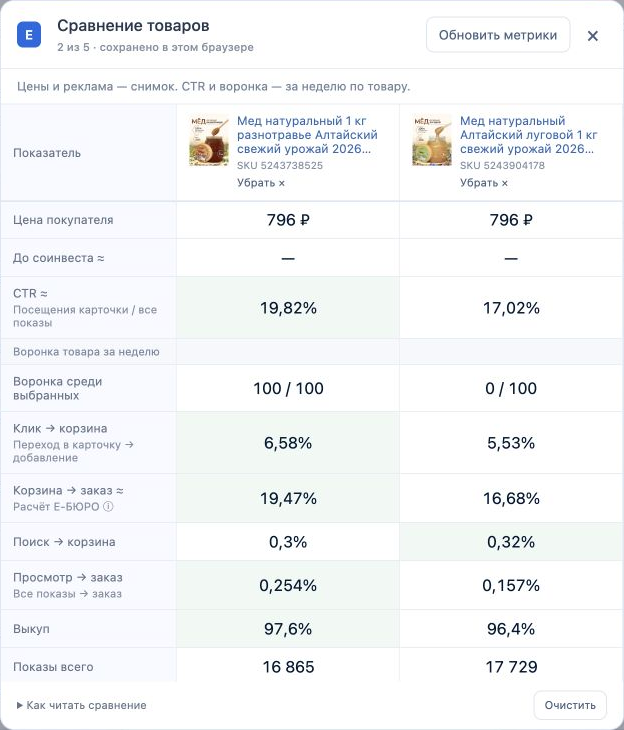Open the Мед натуральный Алтайский луговой link

(529, 135)
